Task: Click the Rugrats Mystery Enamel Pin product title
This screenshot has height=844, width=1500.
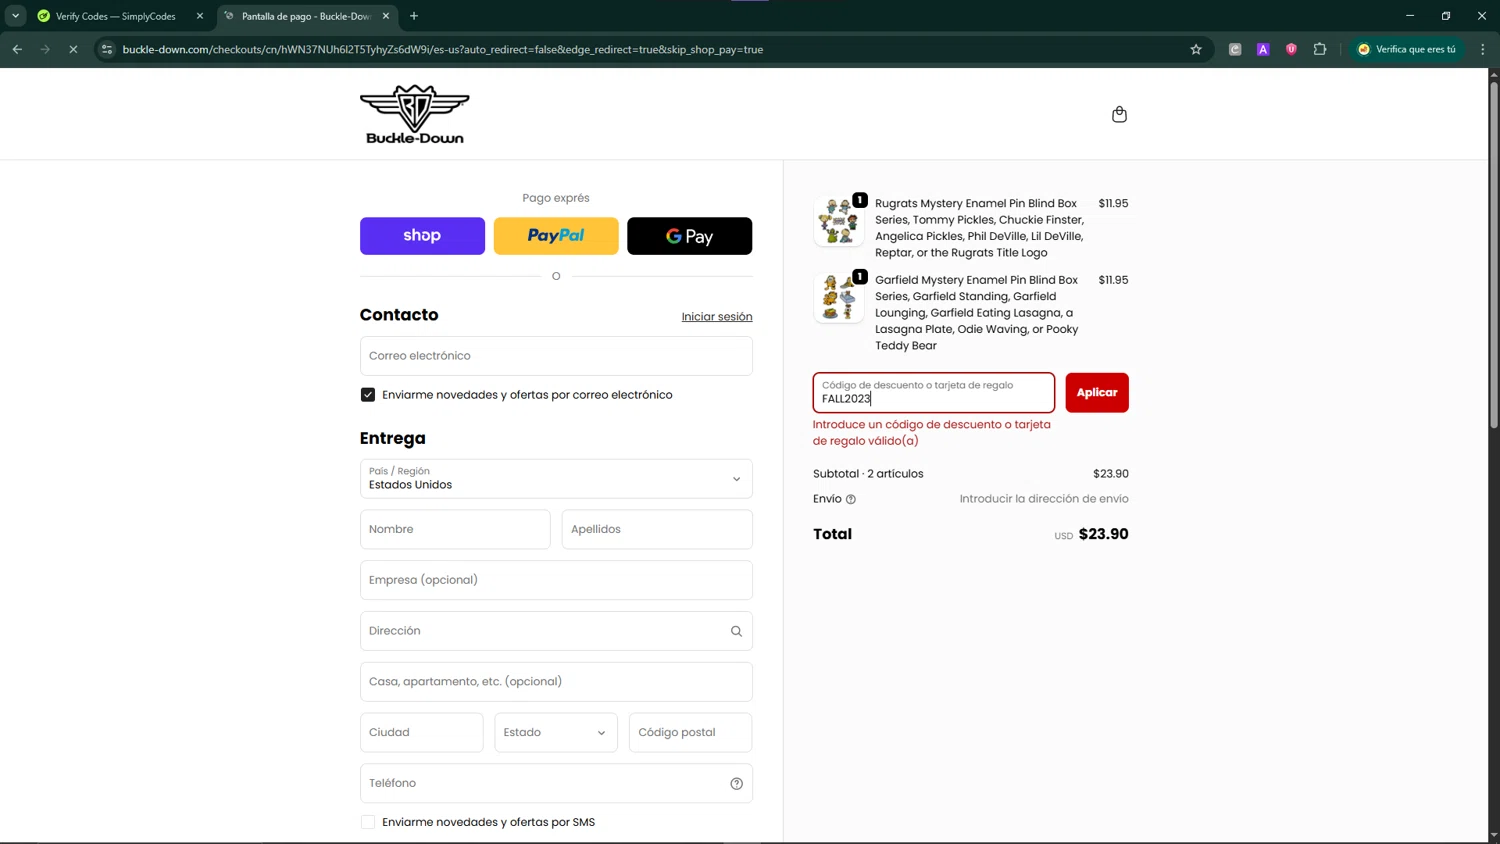Action: pyautogui.click(x=979, y=228)
